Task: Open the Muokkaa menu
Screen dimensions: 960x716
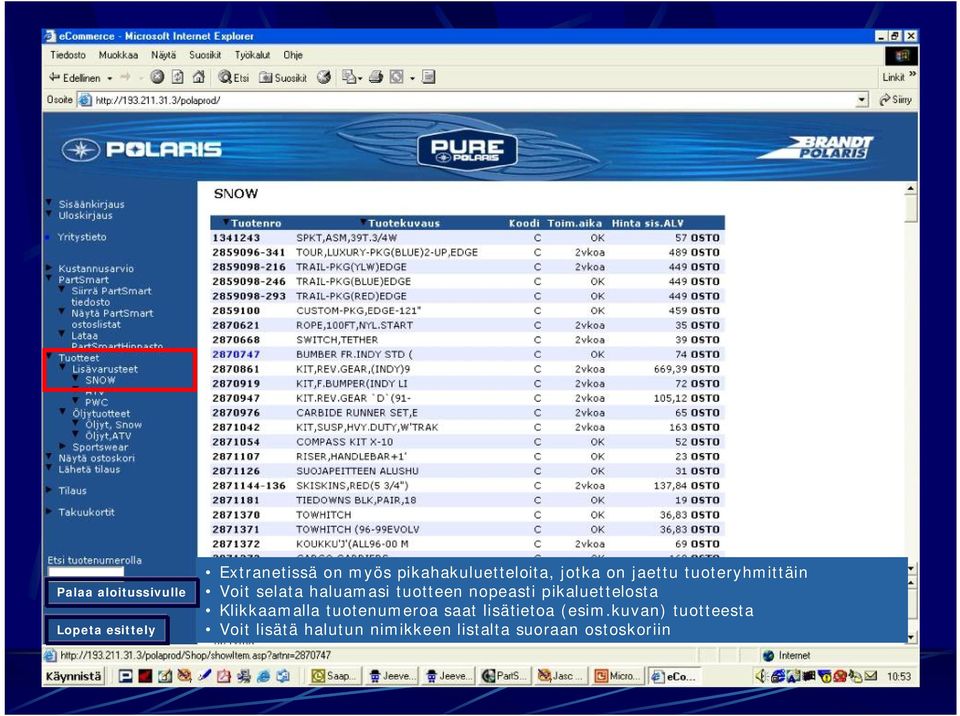Action: 118,55
